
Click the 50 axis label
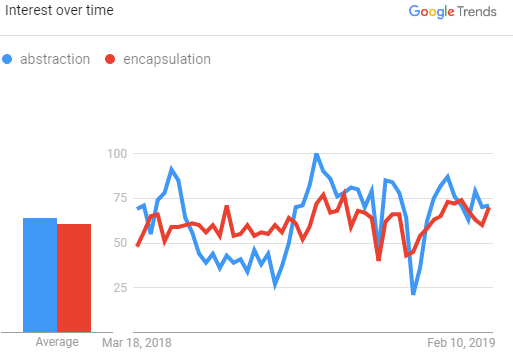click(x=120, y=243)
